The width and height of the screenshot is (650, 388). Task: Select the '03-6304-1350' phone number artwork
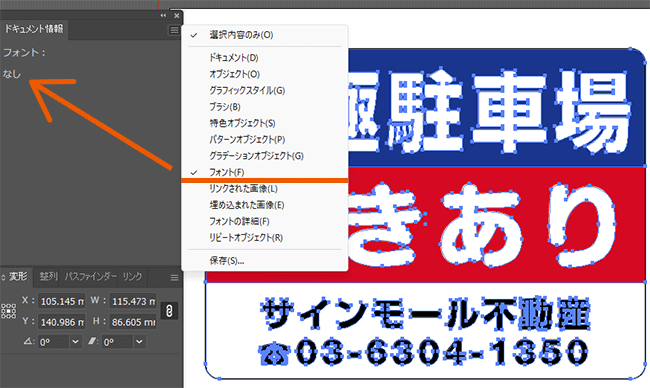tap(441, 352)
